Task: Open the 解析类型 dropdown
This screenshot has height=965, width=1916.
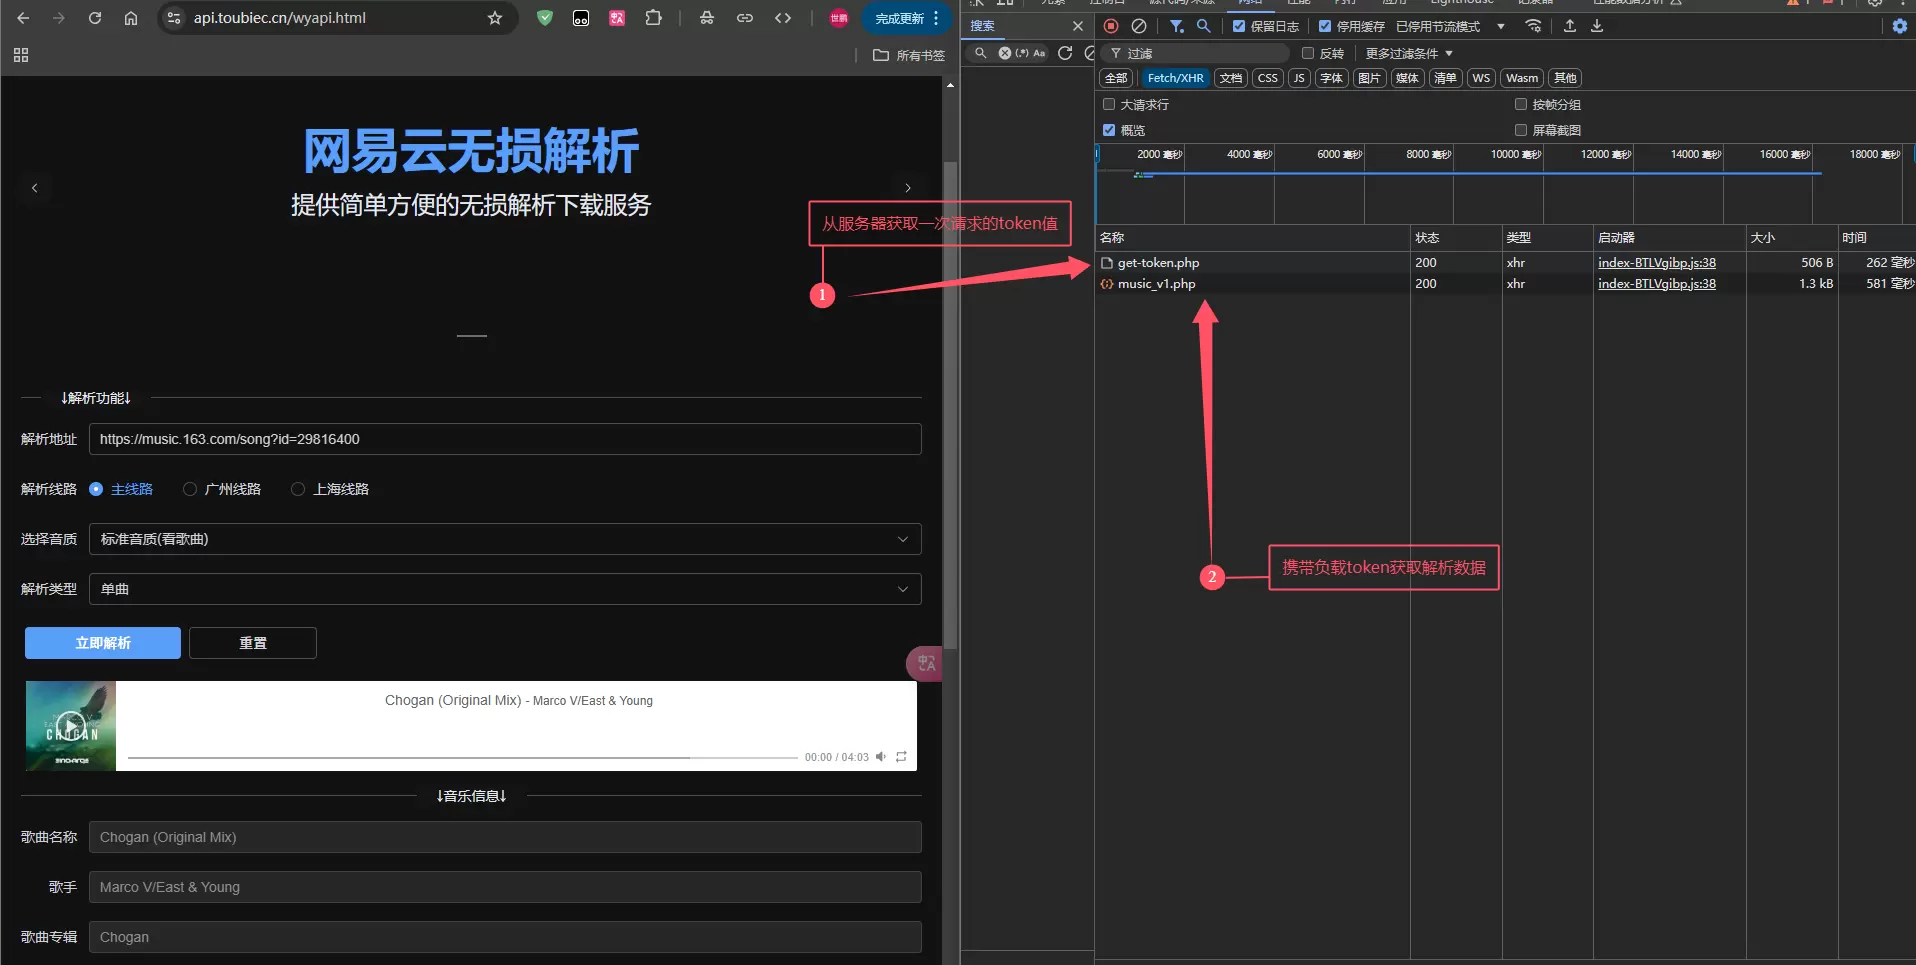Action: pos(505,589)
